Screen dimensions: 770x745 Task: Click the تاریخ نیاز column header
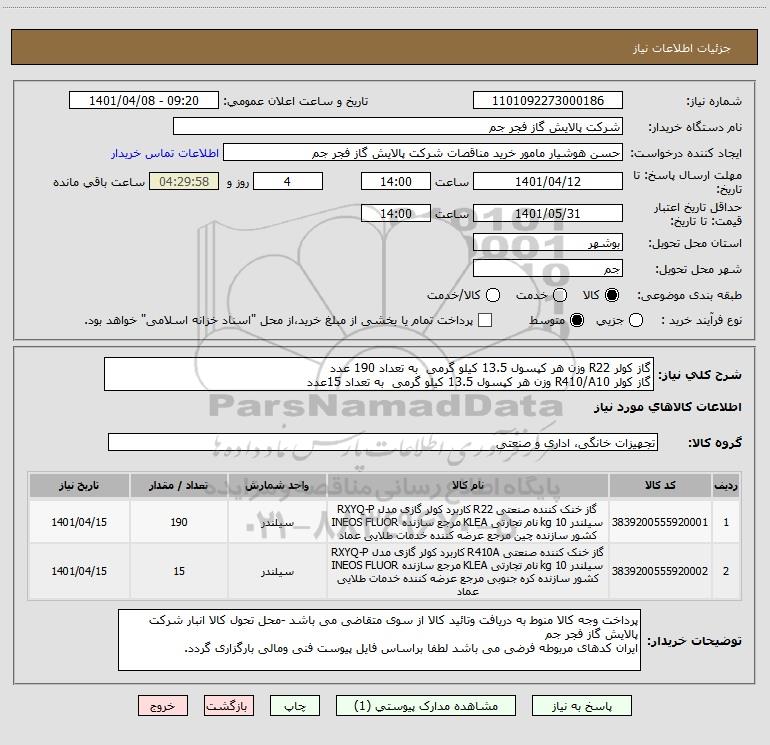[x=79, y=485]
